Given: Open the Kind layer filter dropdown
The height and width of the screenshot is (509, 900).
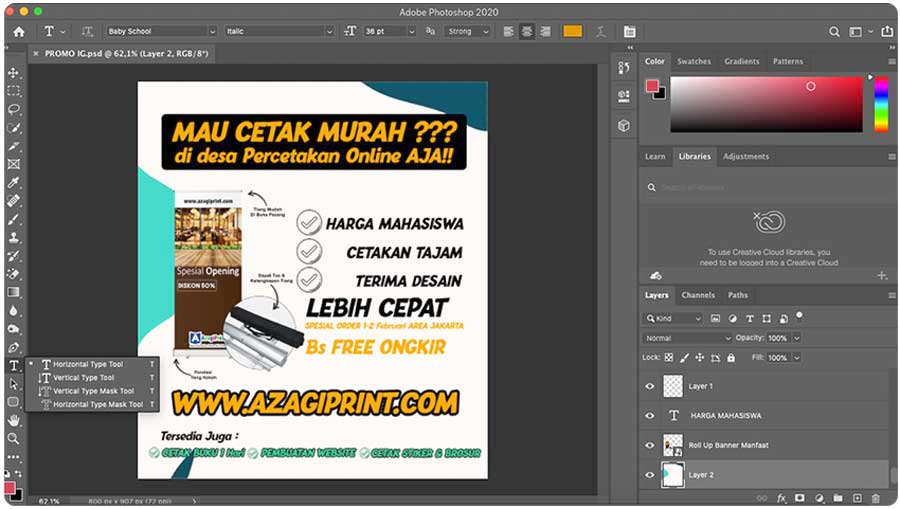Looking at the screenshot, I should pyautogui.click(x=673, y=318).
